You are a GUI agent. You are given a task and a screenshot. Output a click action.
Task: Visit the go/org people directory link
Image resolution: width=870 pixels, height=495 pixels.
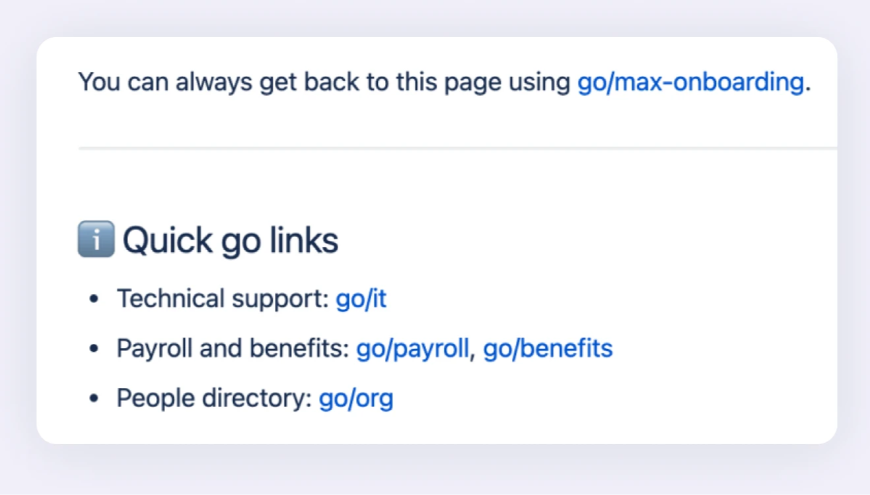click(356, 399)
